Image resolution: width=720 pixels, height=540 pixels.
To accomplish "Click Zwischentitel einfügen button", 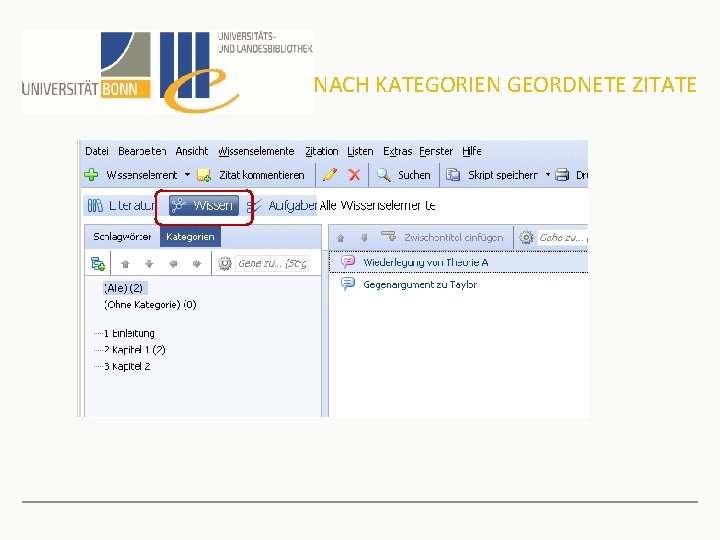I will tap(443, 237).
